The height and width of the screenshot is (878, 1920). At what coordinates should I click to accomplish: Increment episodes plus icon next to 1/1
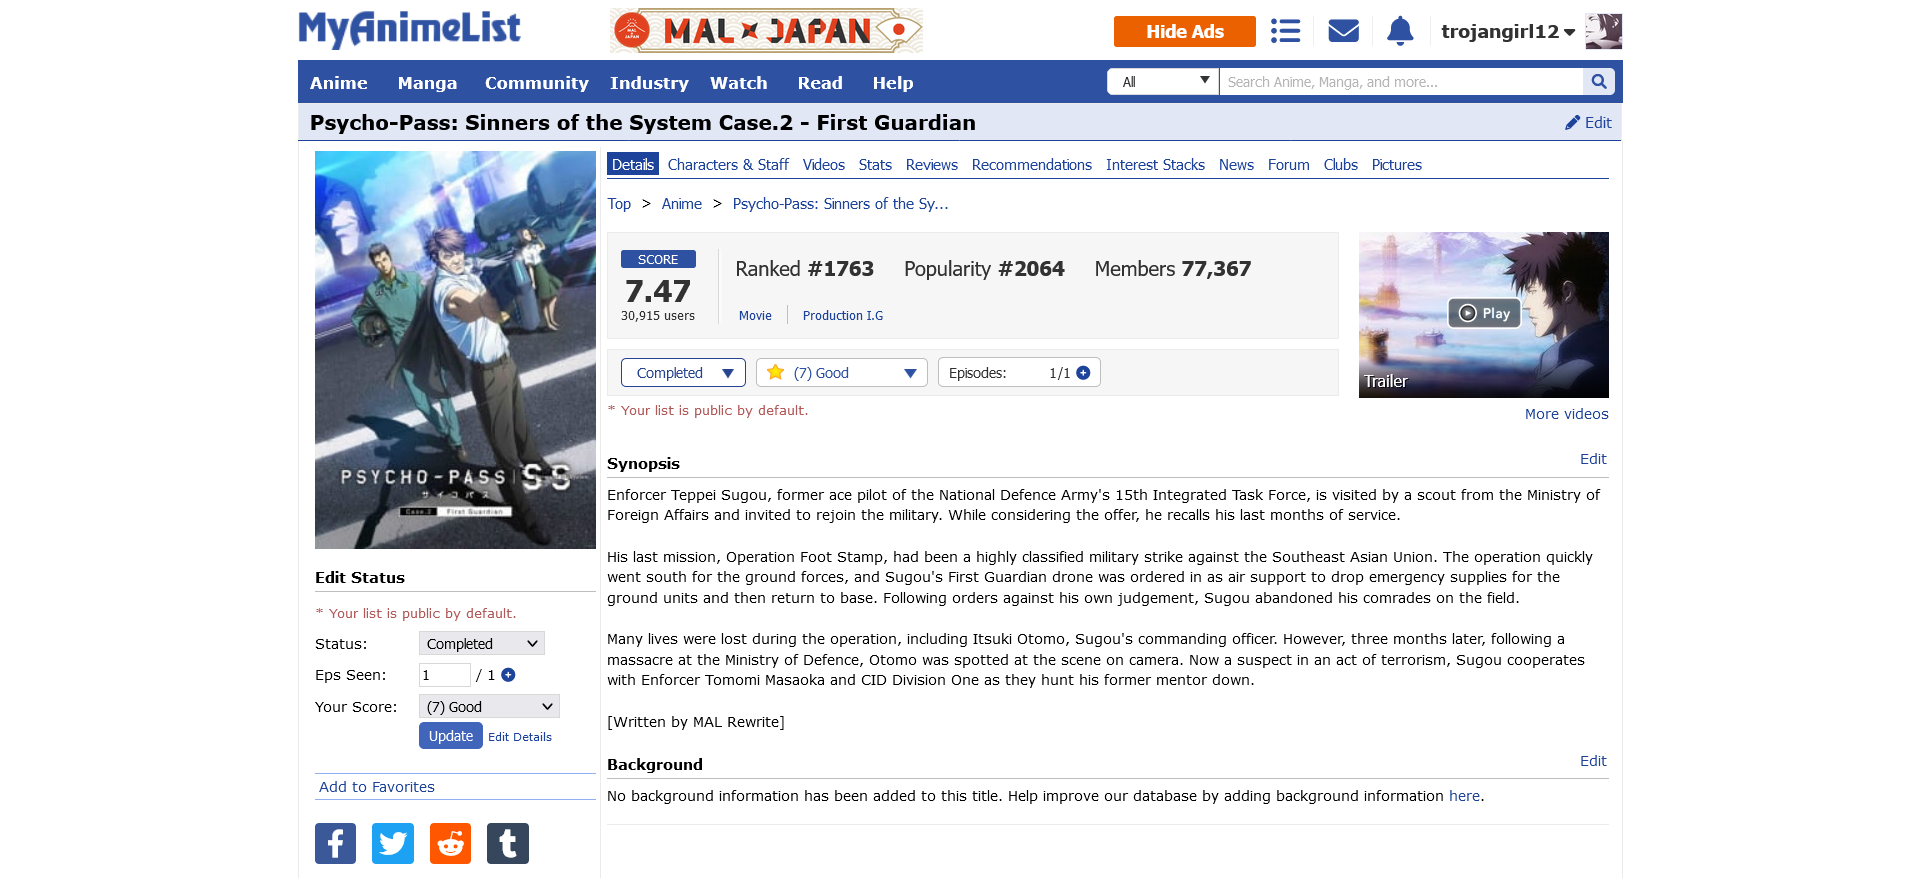click(1083, 373)
